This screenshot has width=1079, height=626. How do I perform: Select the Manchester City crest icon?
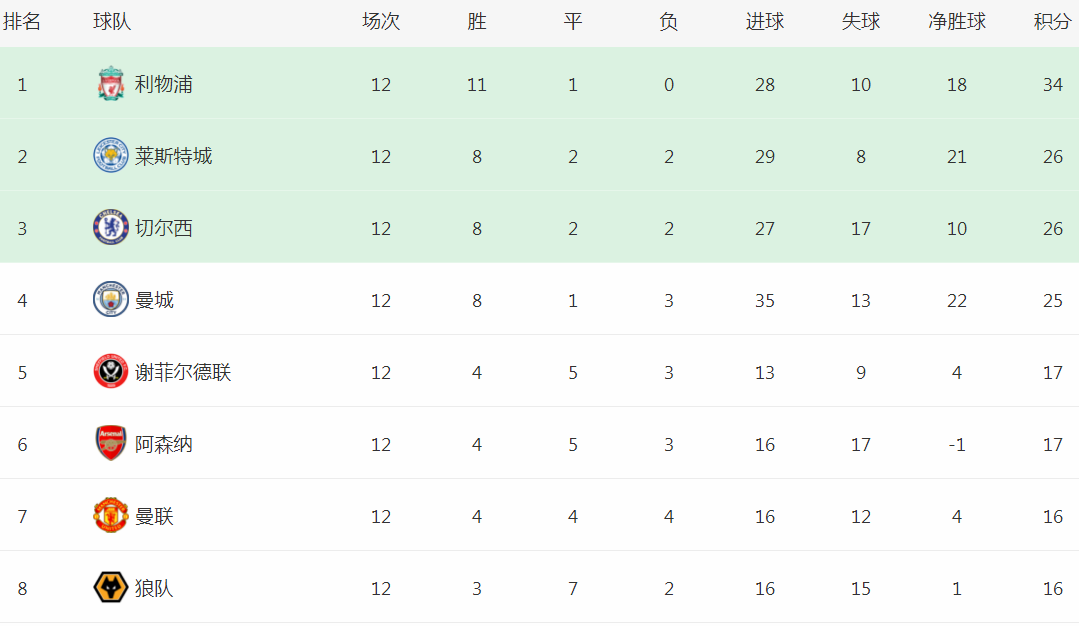tap(111, 299)
